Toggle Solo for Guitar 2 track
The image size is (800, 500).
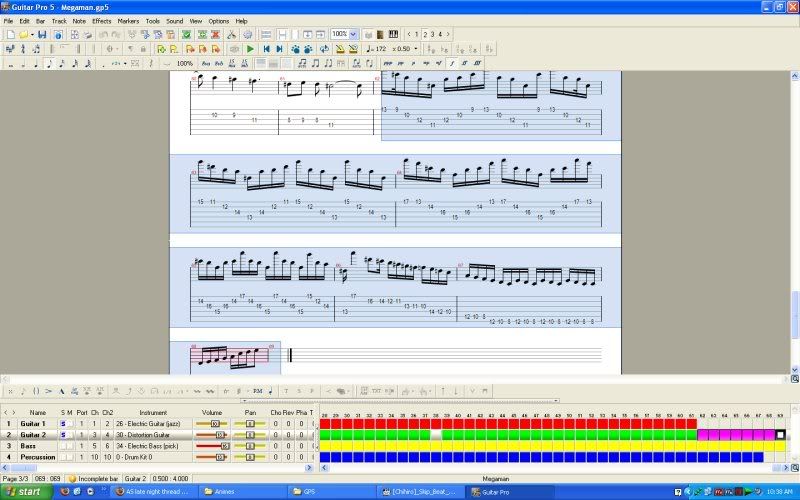point(62,435)
